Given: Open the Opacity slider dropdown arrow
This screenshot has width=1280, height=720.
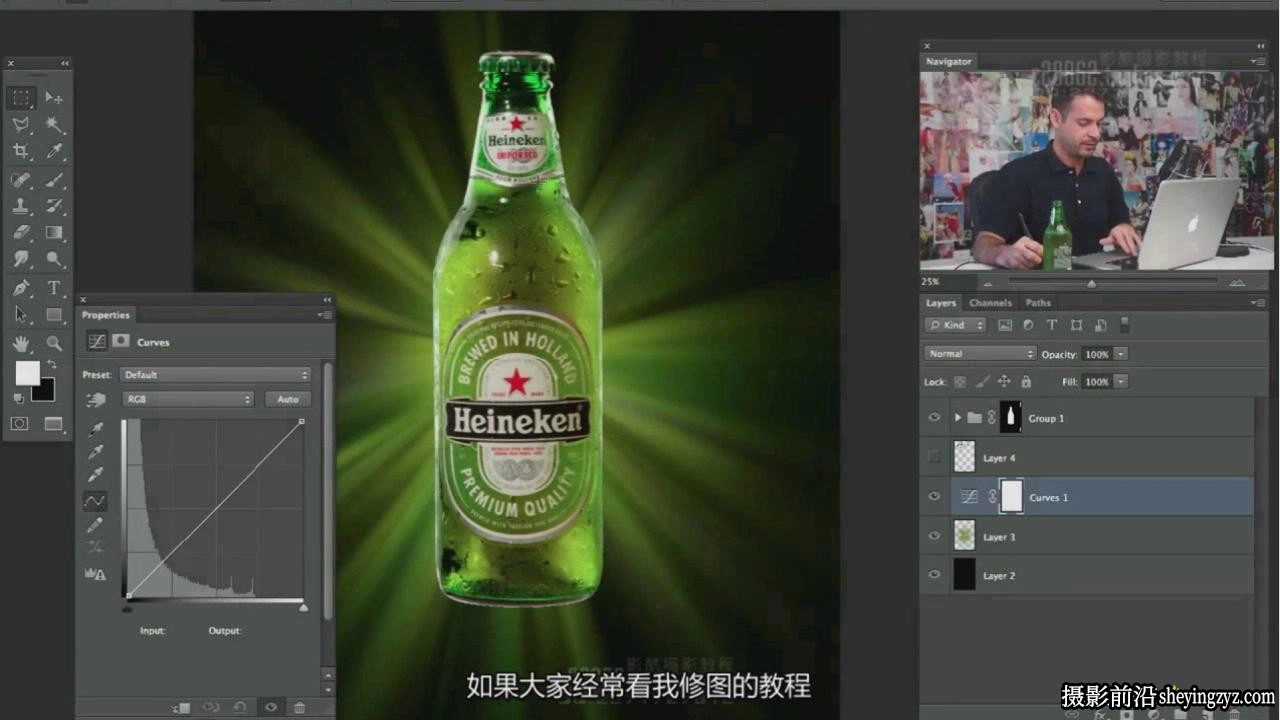Looking at the screenshot, I should (x=1121, y=354).
